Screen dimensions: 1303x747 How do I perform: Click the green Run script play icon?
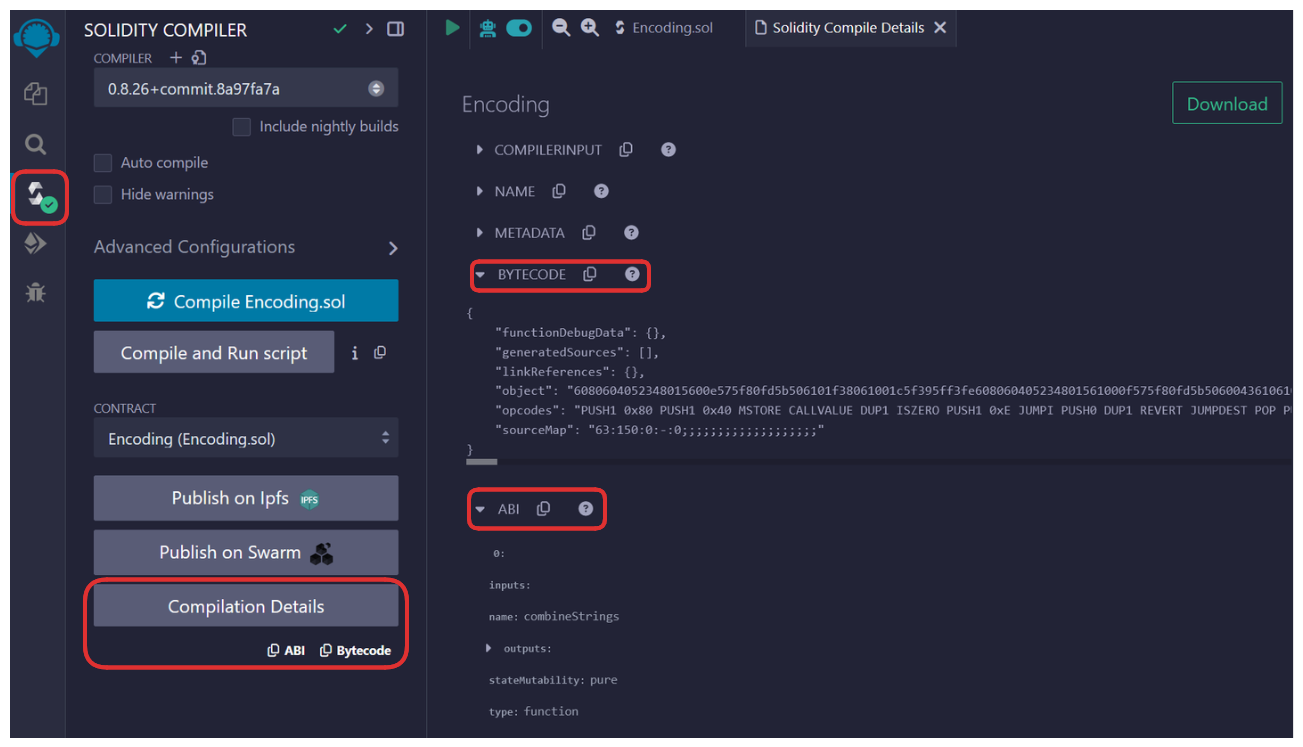452,28
